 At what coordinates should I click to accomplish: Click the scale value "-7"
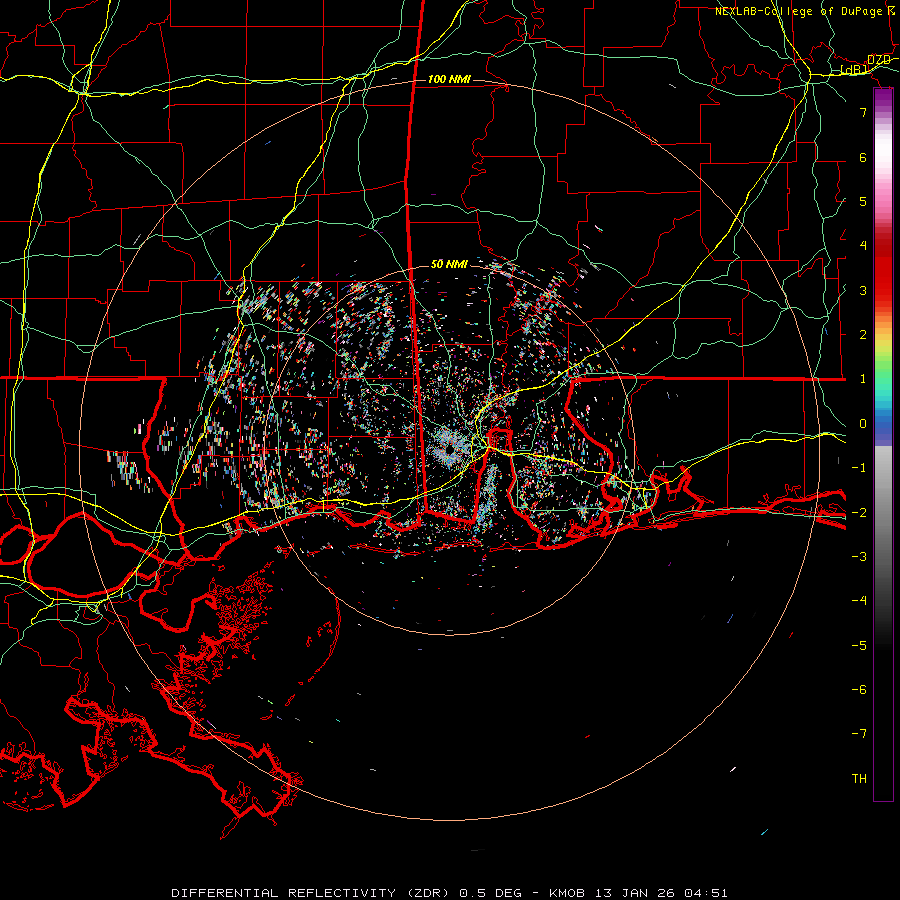tap(859, 734)
